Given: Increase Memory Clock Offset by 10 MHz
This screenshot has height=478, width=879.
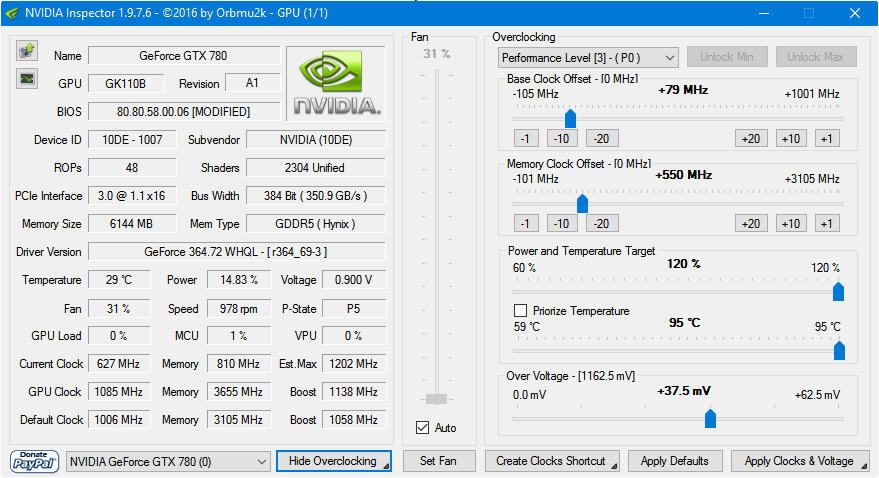Looking at the screenshot, I should 791,224.
